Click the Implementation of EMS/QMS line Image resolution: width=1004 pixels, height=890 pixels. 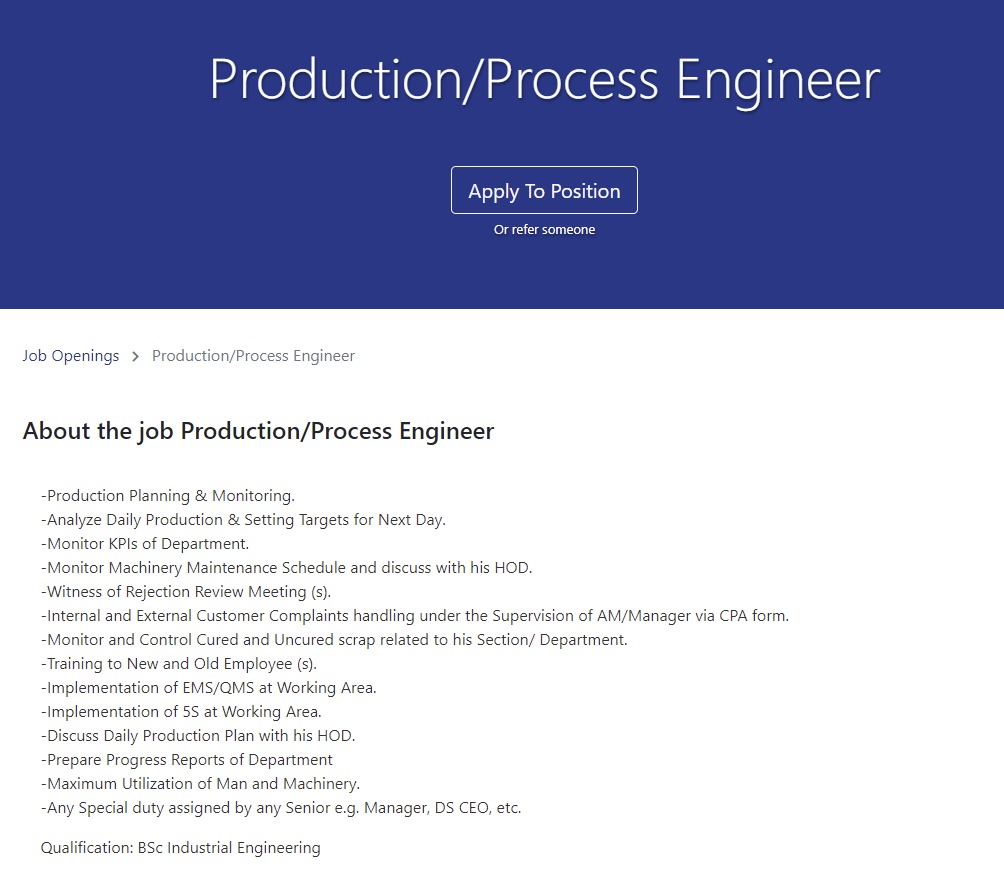pos(209,688)
